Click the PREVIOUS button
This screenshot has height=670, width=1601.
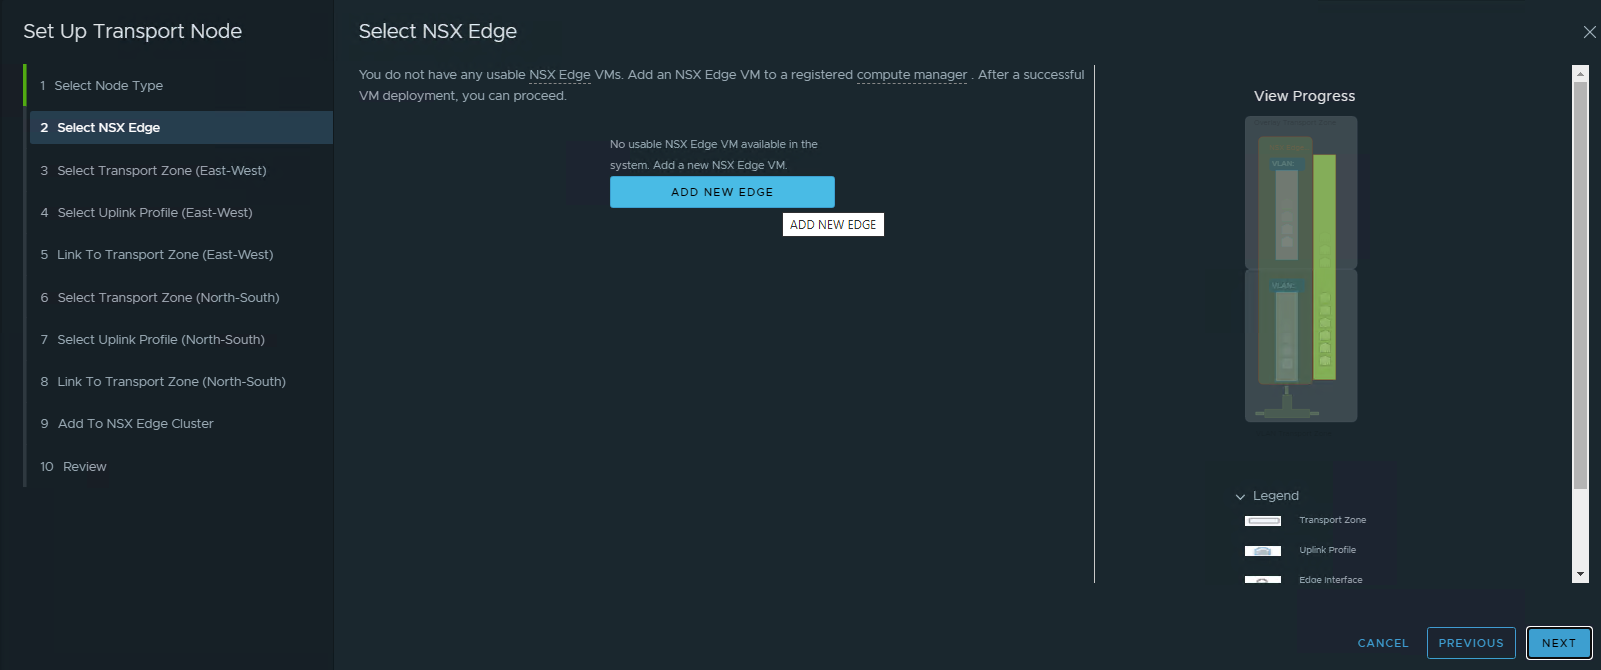point(1471,643)
